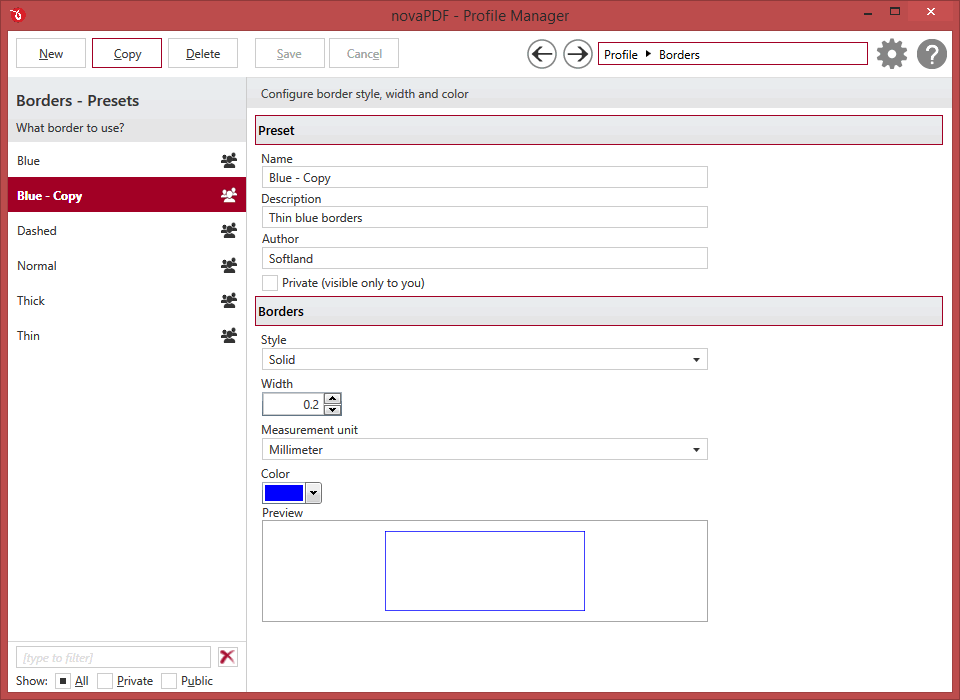Click Borders in the breadcrumb path
This screenshot has width=960, height=700.
coord(679,55)
